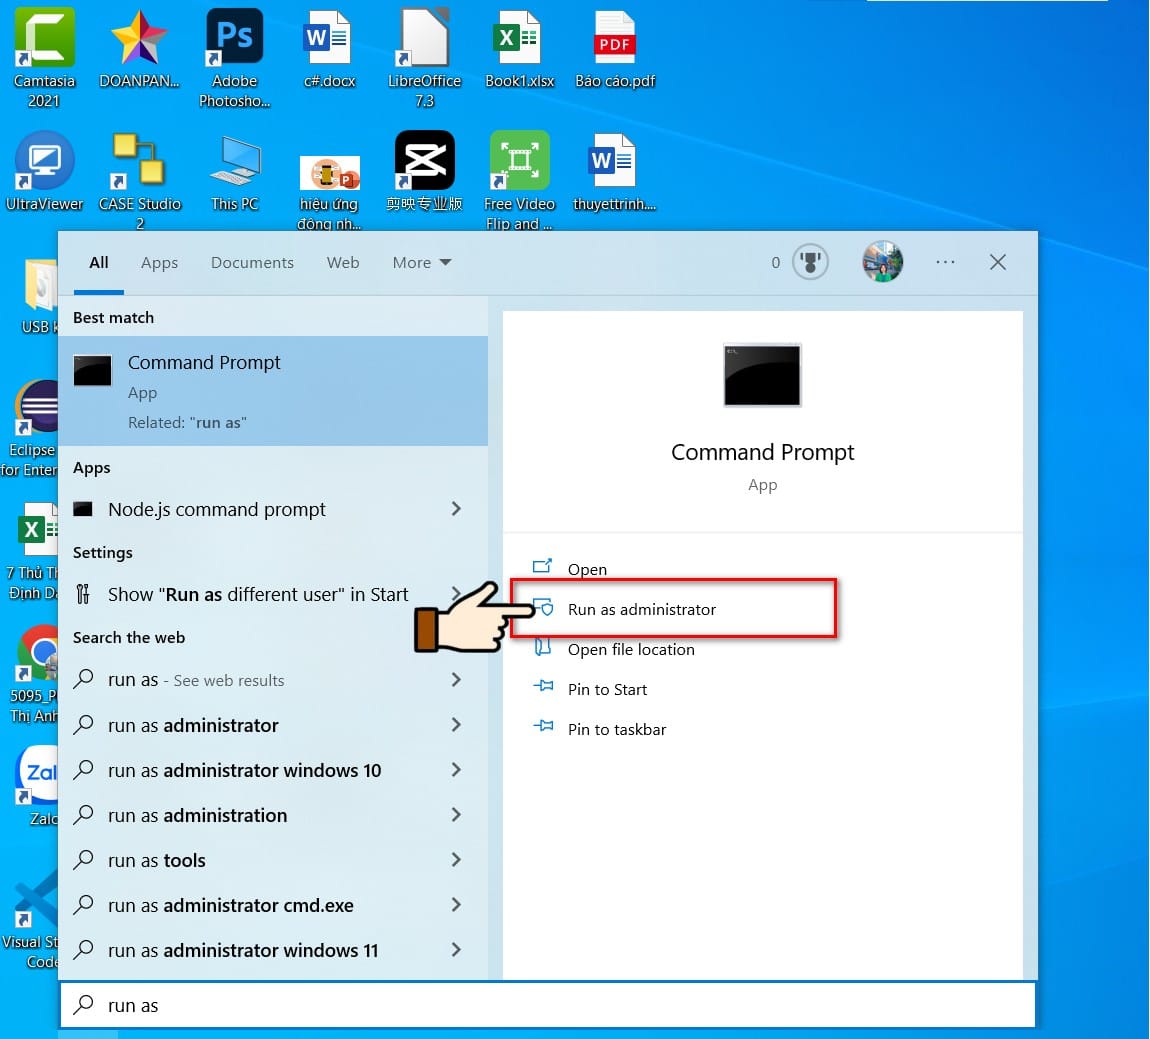Viewport: 1150px width, 1039px height.
Task: Click the 'run as' search input field
Action: tap(548, 1005)
